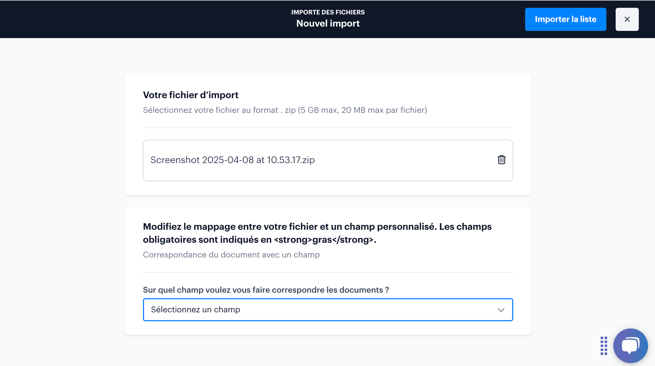Open the chat support bubble
The height and width of the screenshot is (366, 655).
coord(630,346)
